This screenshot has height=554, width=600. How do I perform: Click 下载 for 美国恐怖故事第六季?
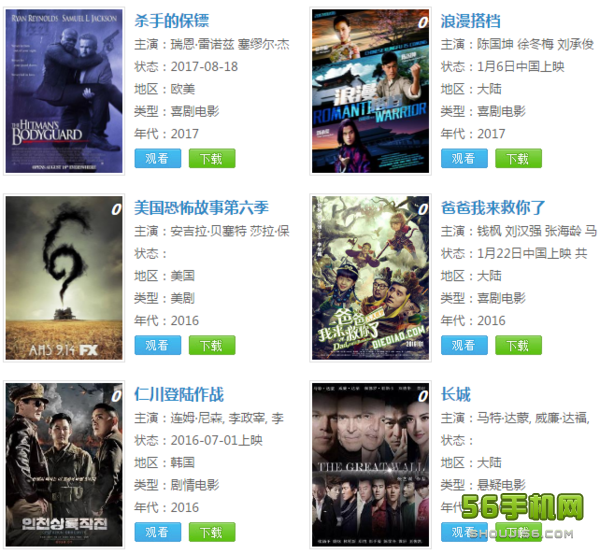pos(212,345)
